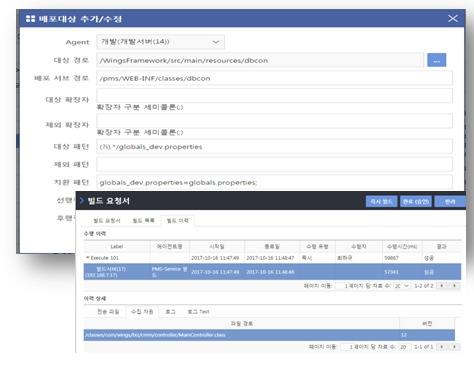The width and height of the screenshot is (474, 376).
Task: Open the 전송 파일 tab
Action: [108, 312]
